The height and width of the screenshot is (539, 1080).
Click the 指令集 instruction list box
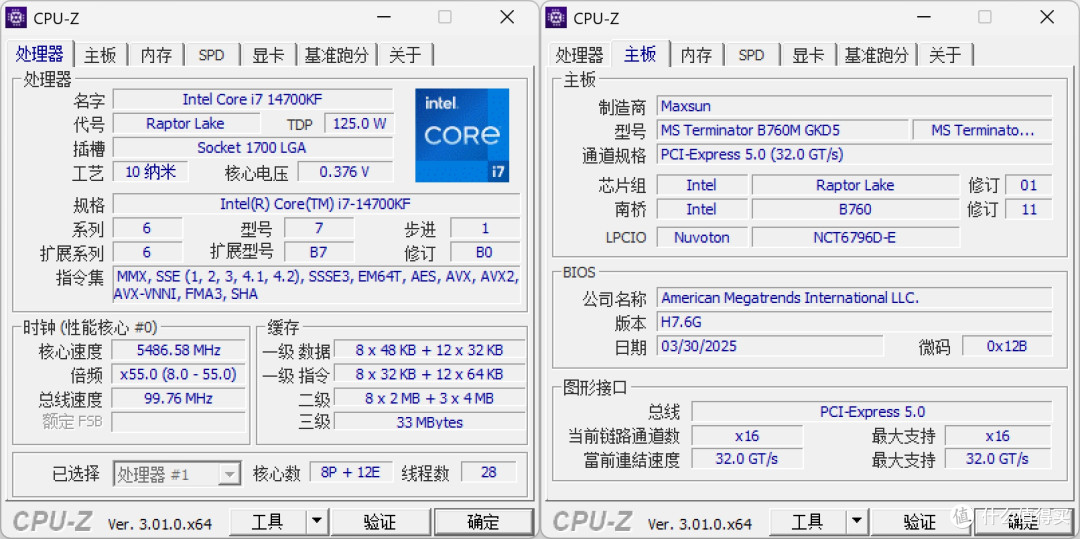pyautogui.click(x=316, y=285)
